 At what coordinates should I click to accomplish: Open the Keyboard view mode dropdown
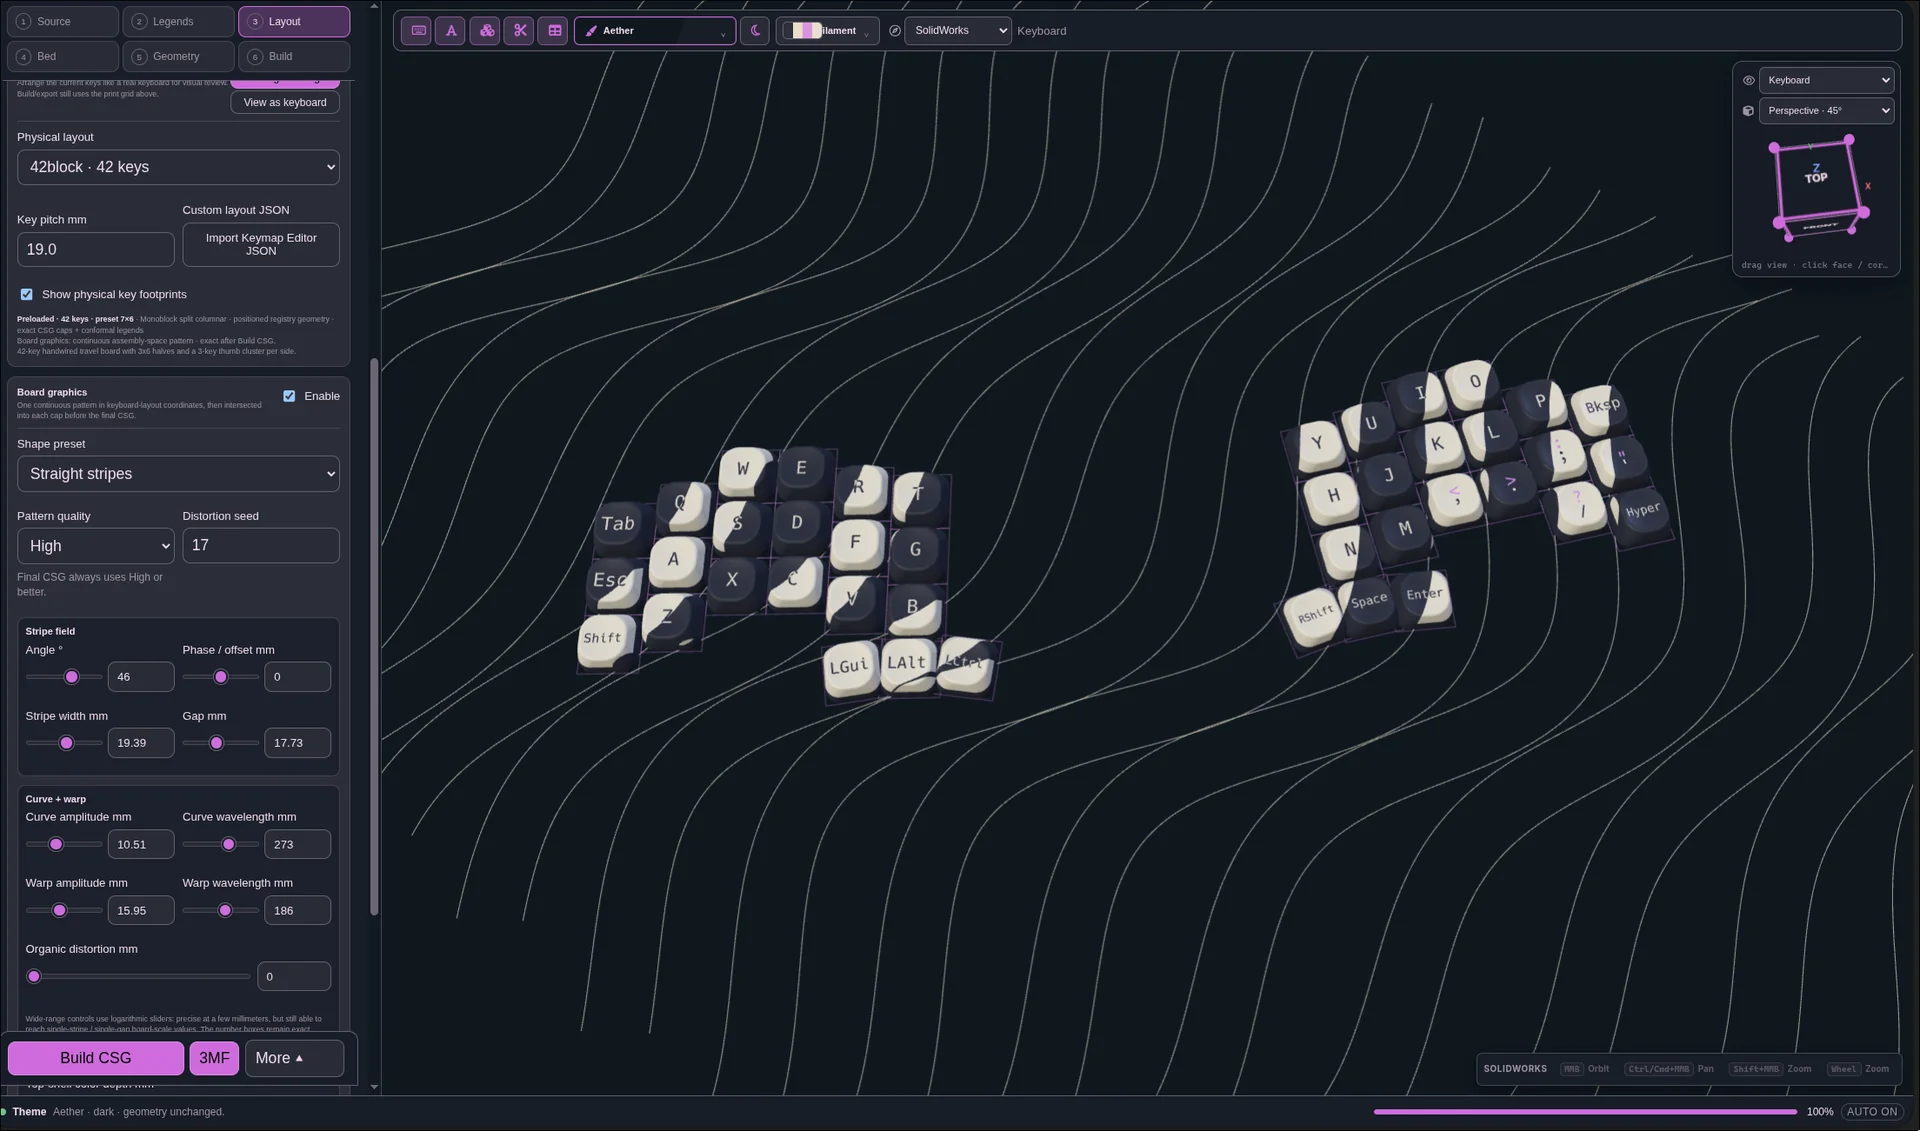(1826, 81)
